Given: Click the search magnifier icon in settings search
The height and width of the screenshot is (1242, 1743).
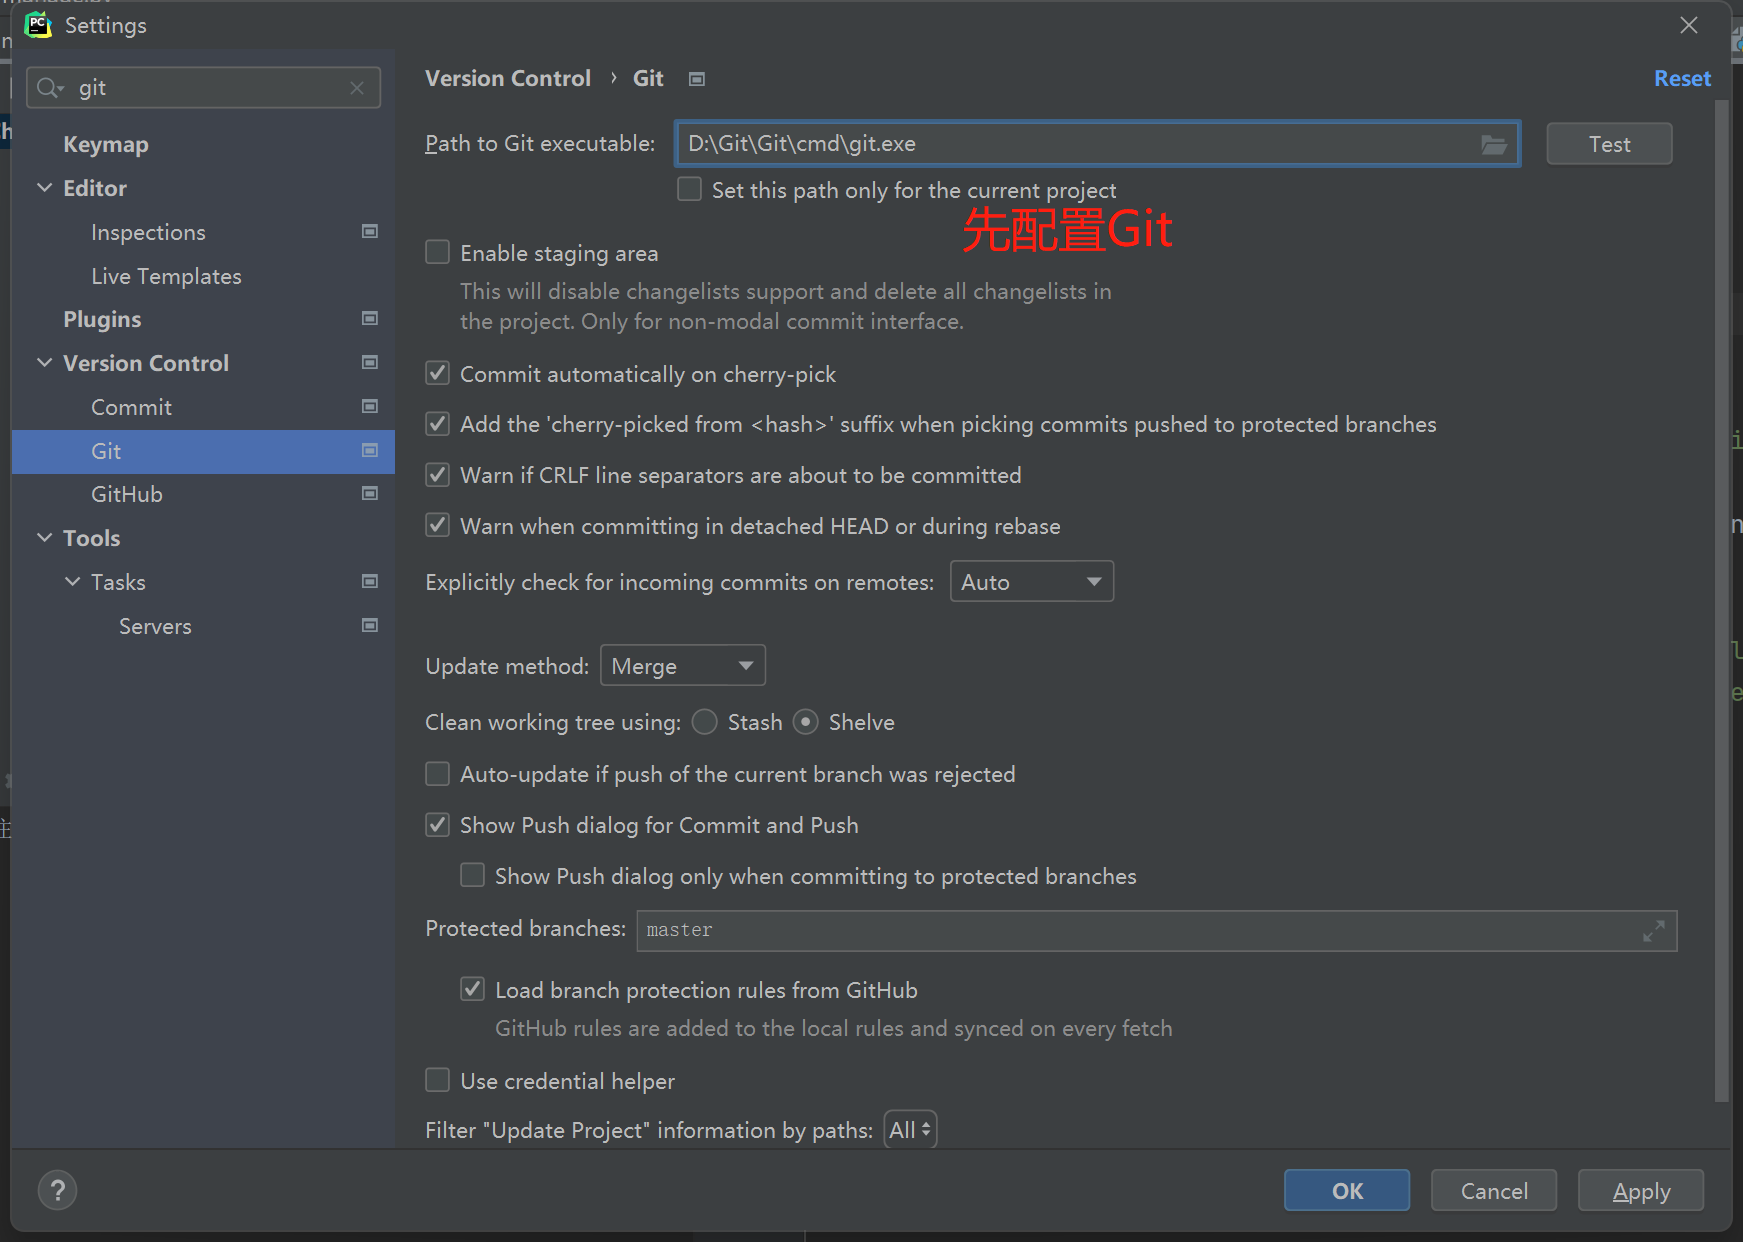Looking at the screenshot, I should click(49, 88).
